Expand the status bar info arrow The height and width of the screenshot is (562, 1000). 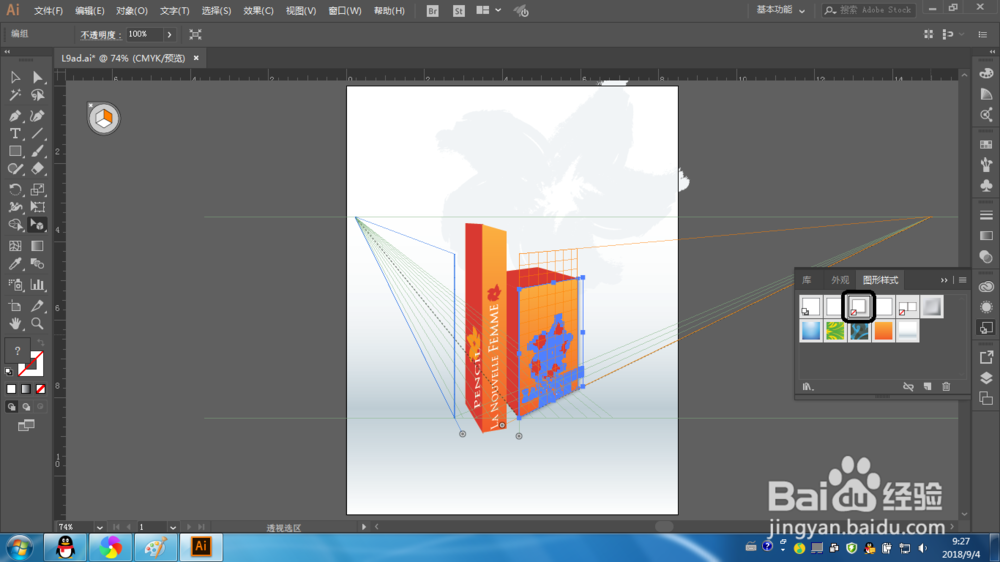click(x=364, y=527)
